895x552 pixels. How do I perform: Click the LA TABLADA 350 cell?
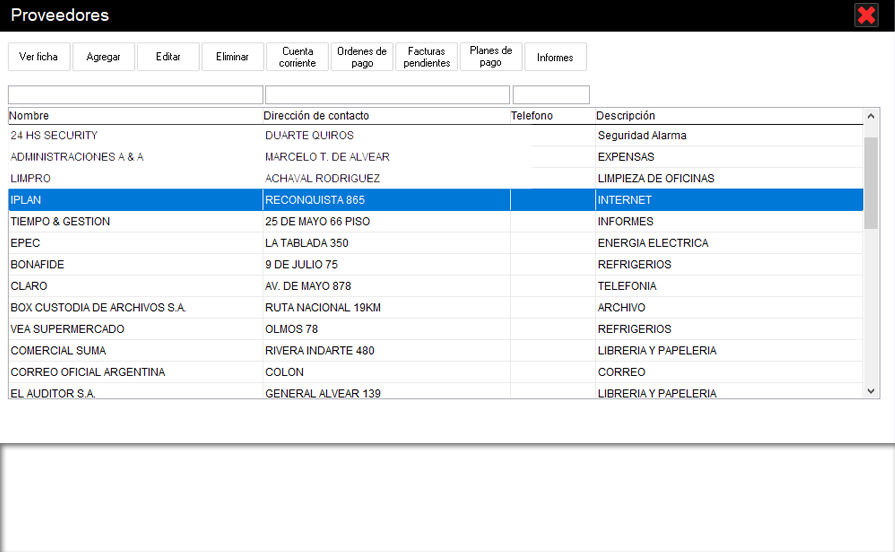386,243
